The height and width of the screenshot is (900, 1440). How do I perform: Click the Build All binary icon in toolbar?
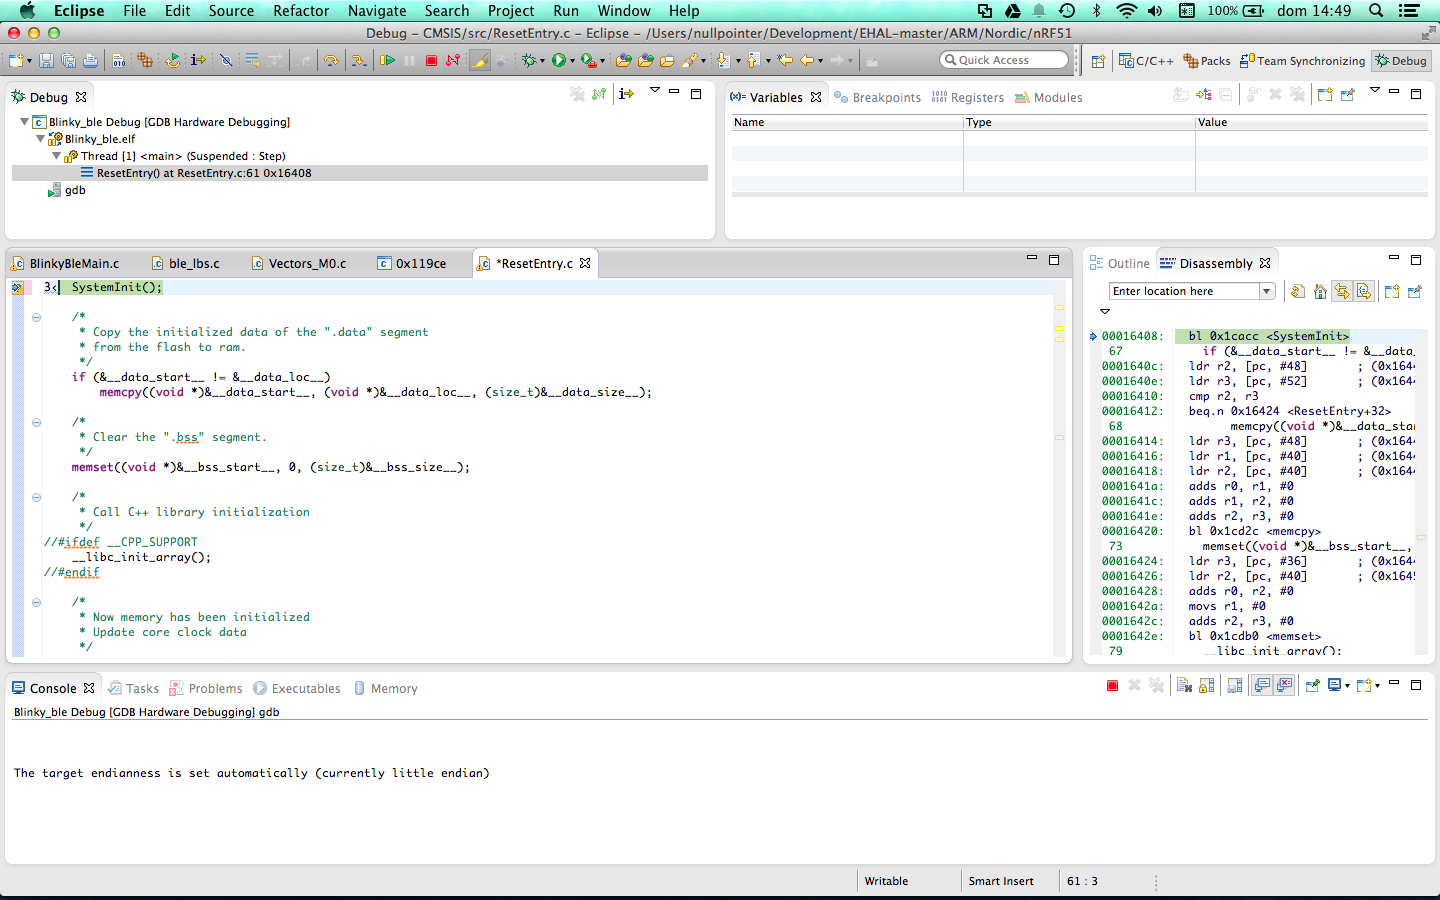coord(119,61)
